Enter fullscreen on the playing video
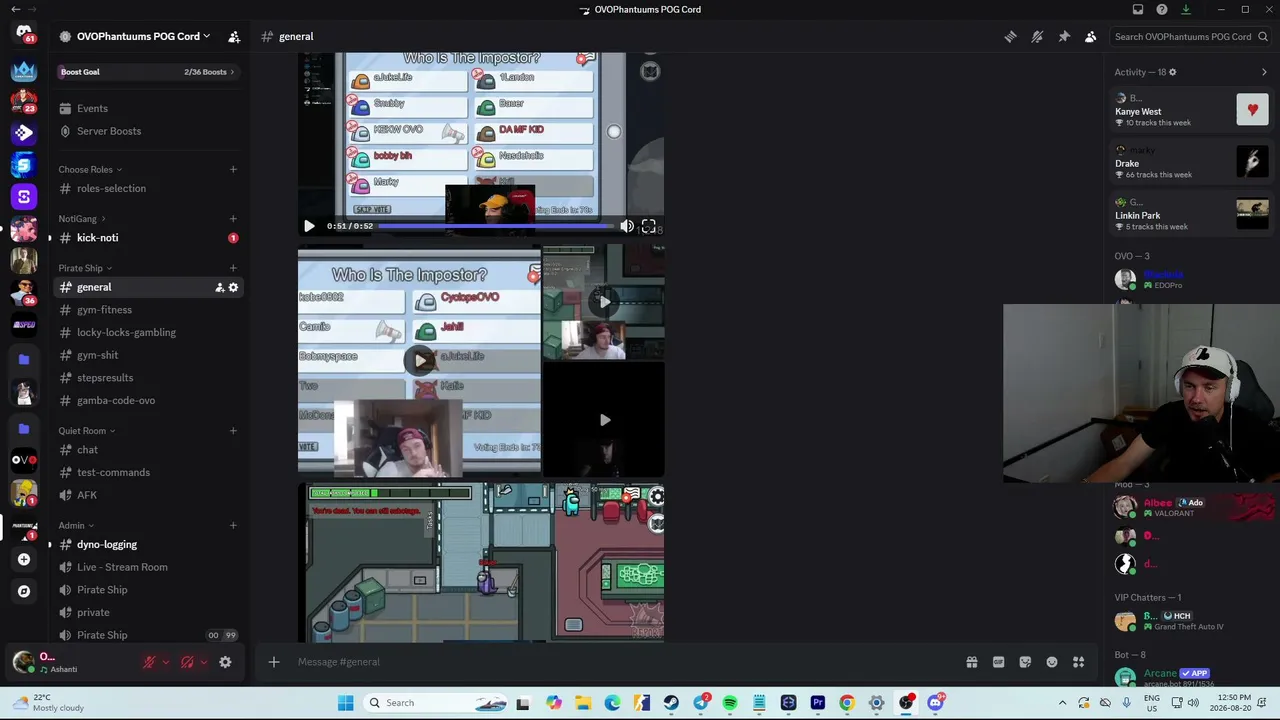Image resolution: width=1280 pixels, height=720 pixels. click(x=648, y=226)
